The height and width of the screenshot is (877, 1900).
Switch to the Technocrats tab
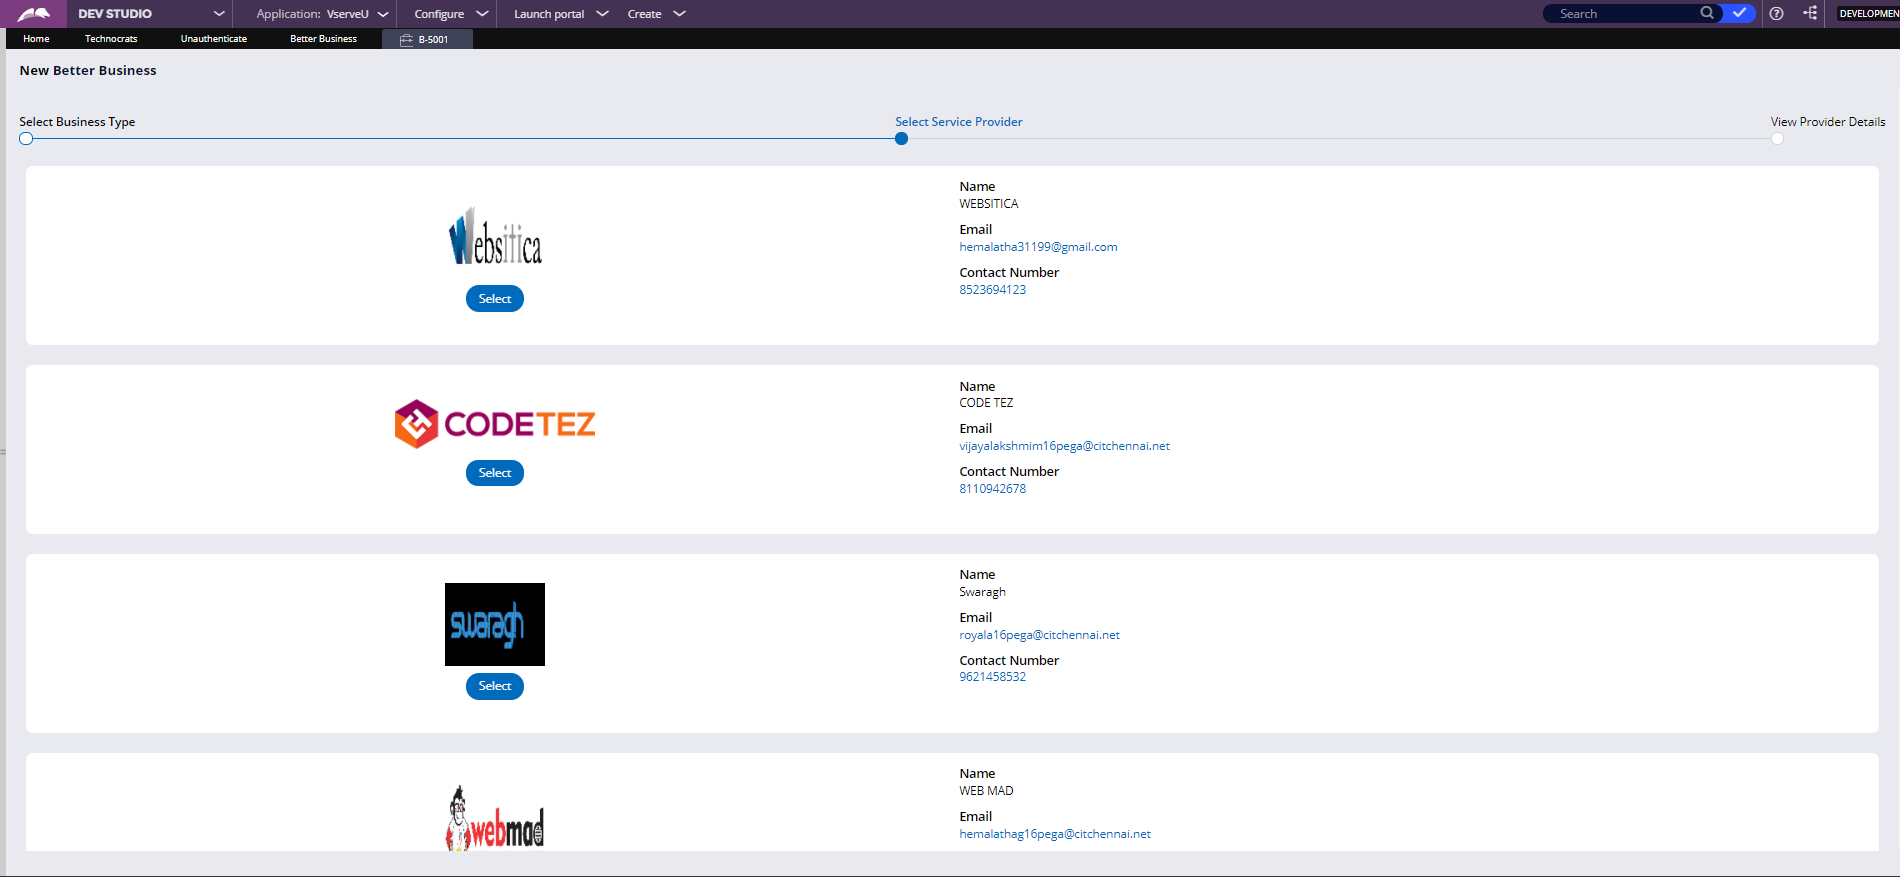(x=111, y=39)
